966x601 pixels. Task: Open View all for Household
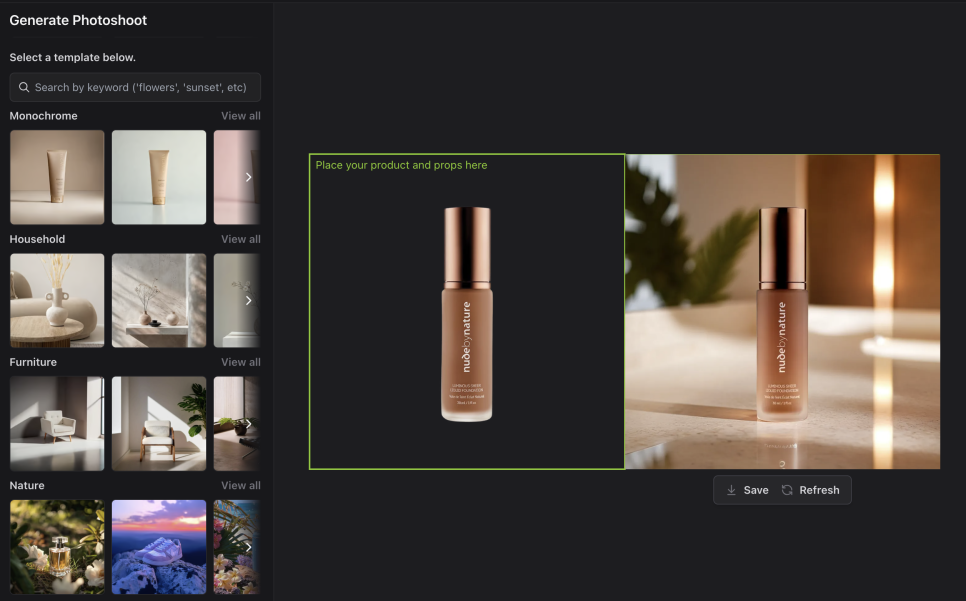241,239
